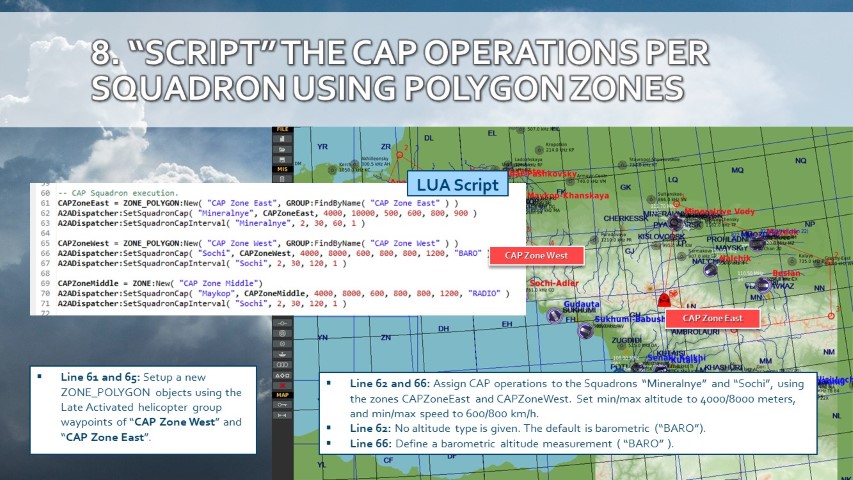Click the CAP Zone East label
This screenshot has height=480, width=853.
point(708,318)
